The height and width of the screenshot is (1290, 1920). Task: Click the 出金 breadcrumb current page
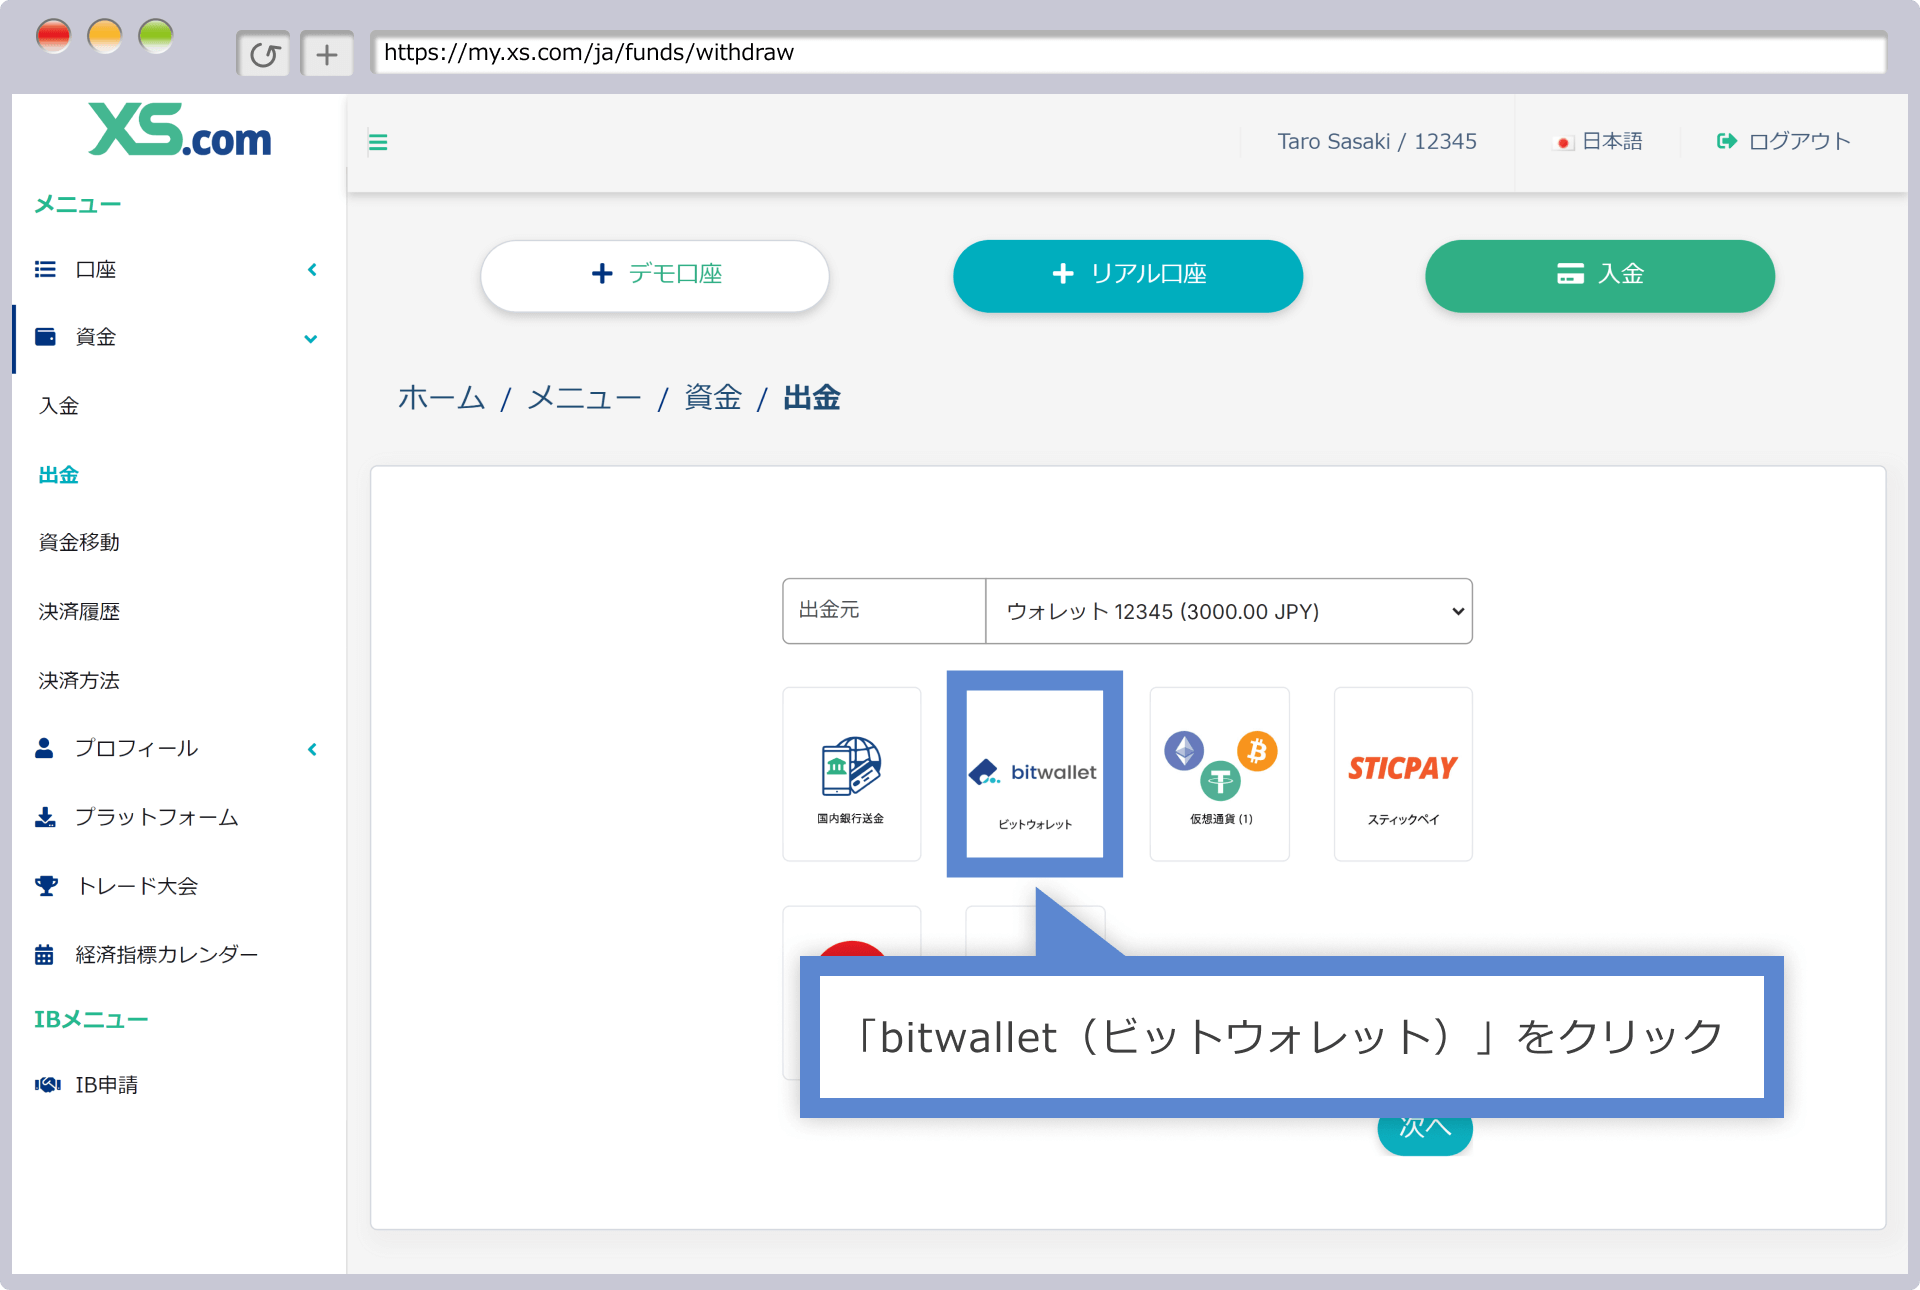(x=811, y=398)
